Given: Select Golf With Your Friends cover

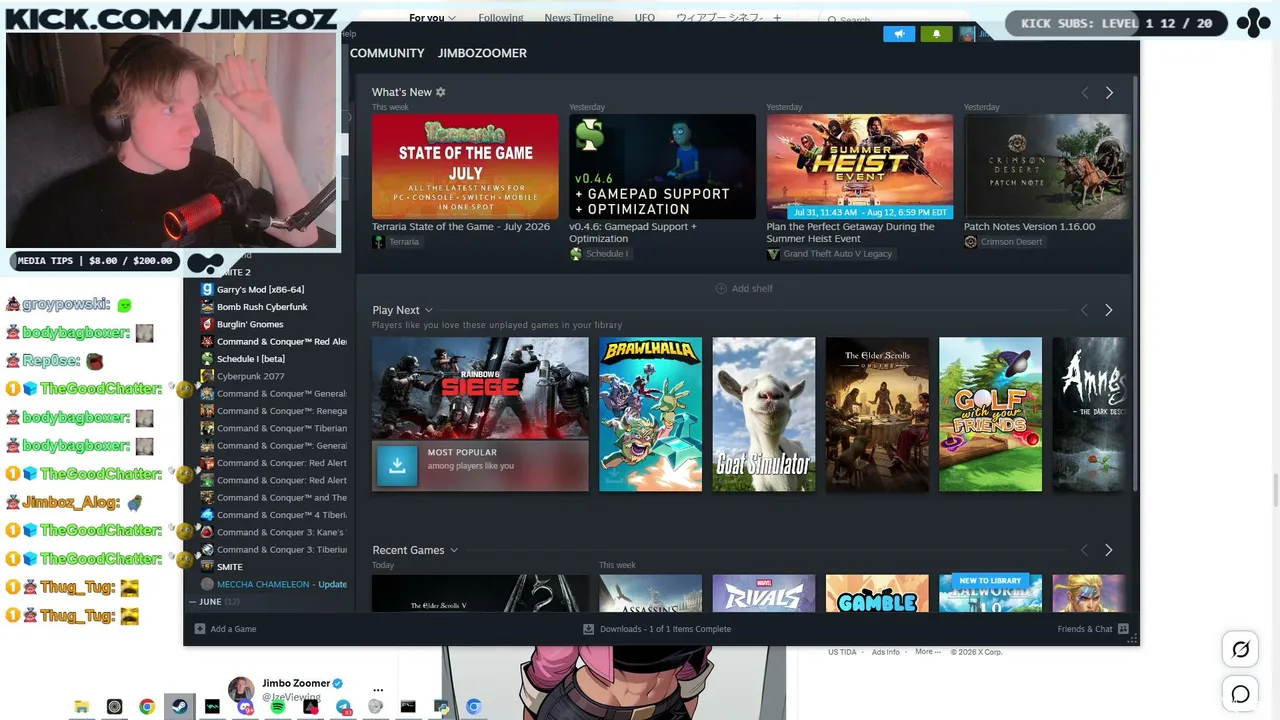Looking at the screenshot, I should click(x=990, y=414).
